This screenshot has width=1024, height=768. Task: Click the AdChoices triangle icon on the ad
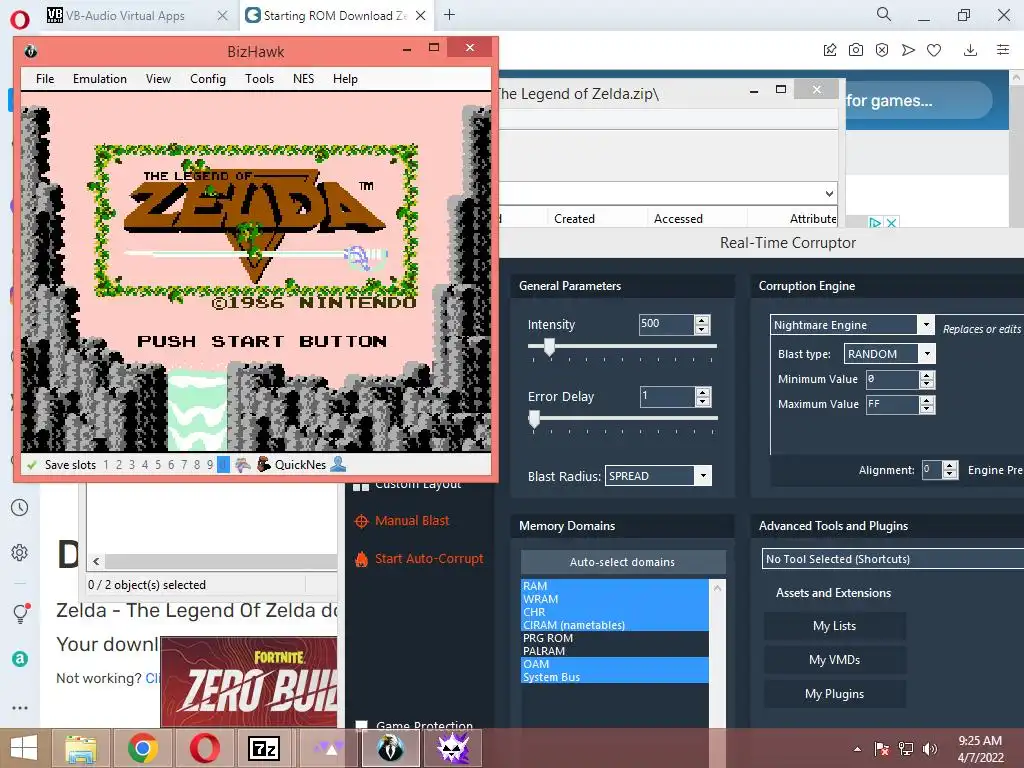click(x=875, y=223)
